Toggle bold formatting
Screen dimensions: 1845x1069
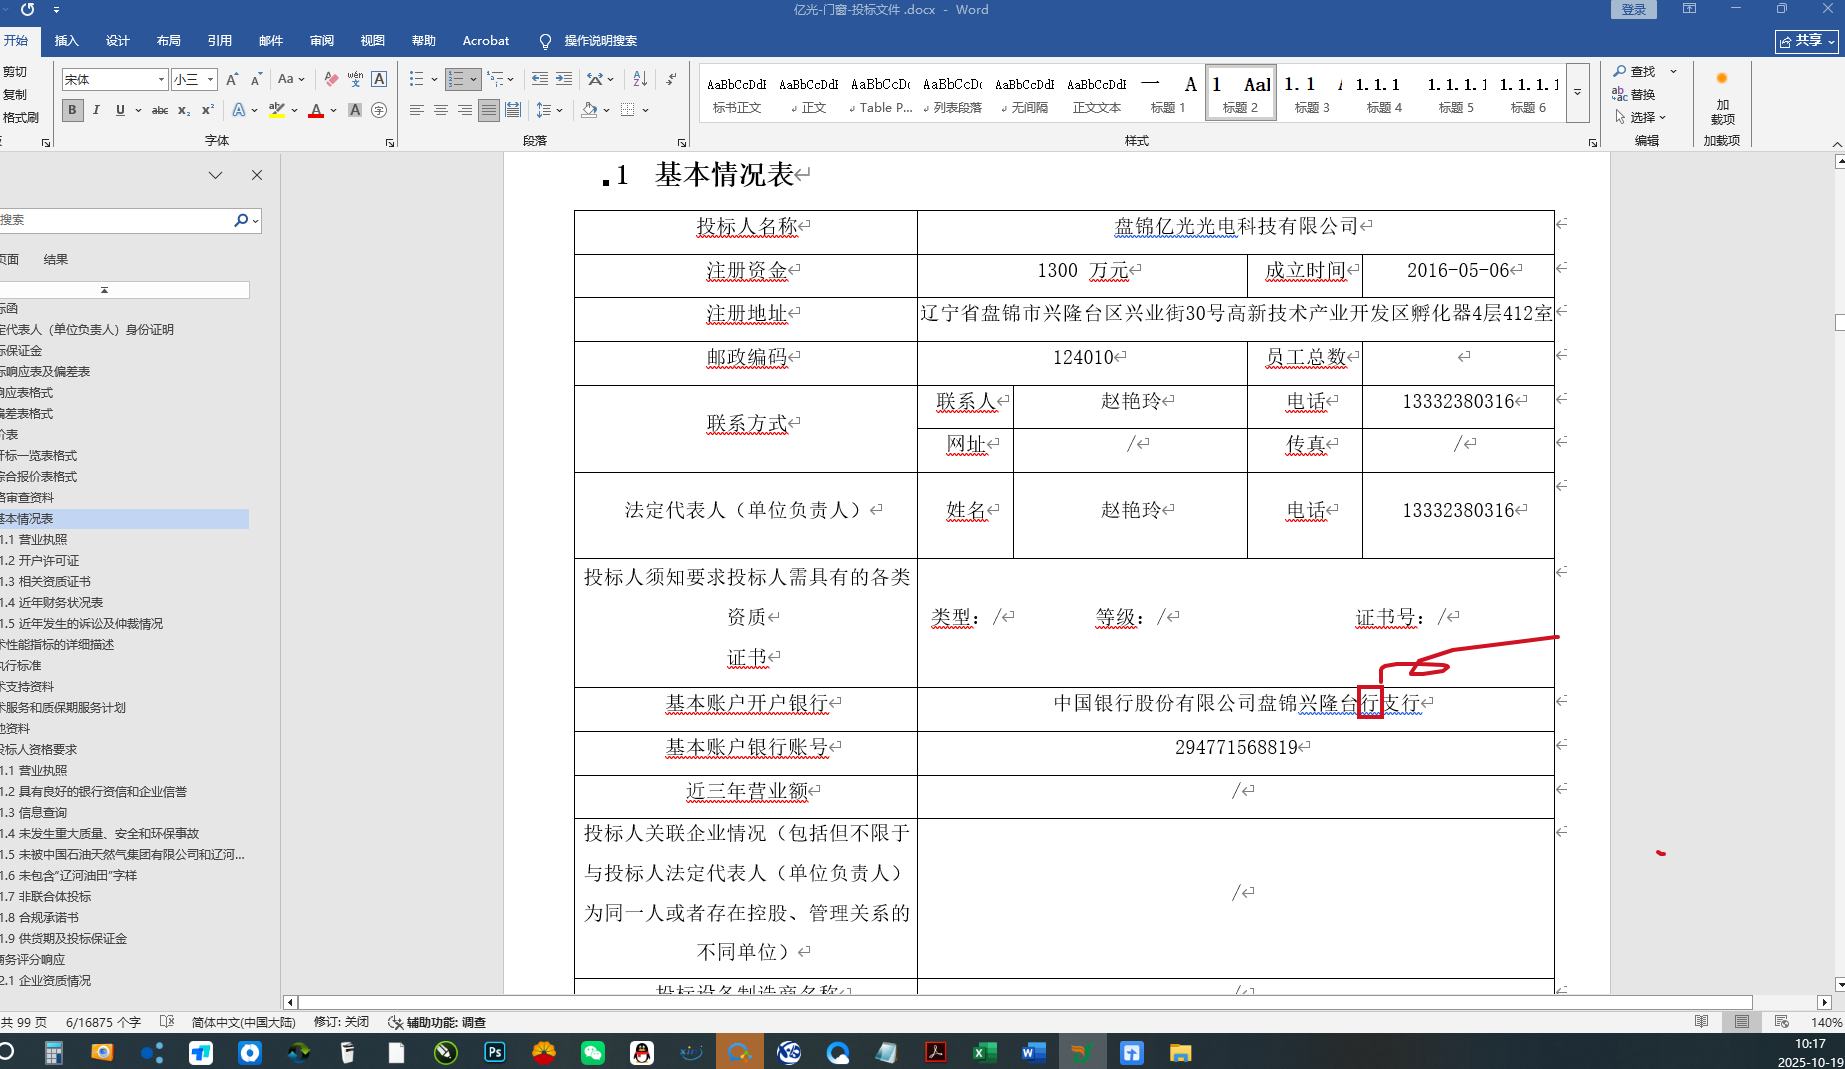click(x=72, y=110)
